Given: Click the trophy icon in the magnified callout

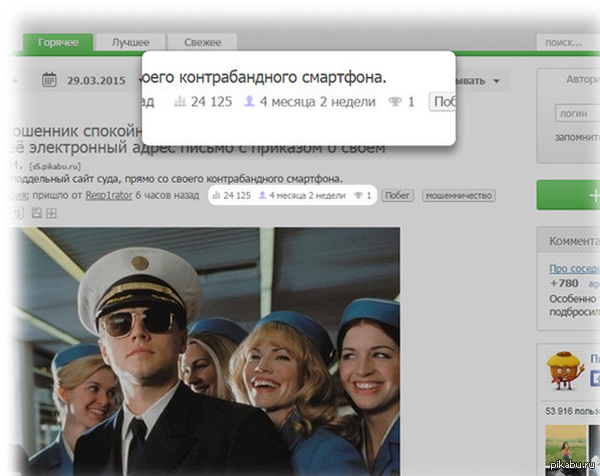Looking at the screenshot, I should (396, 102).
